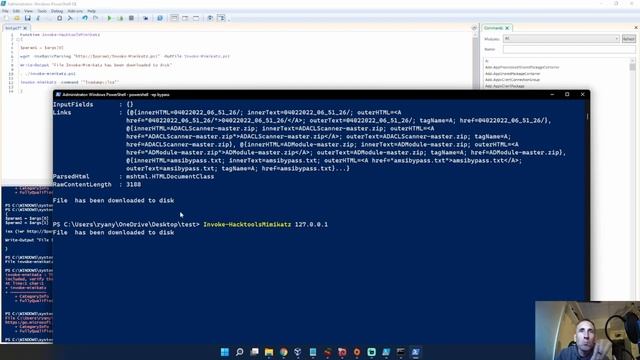This screenshot has width=640, height=360.
Task: Click active PowerShell ISE taskbar icon
Action: click(416, 352)
